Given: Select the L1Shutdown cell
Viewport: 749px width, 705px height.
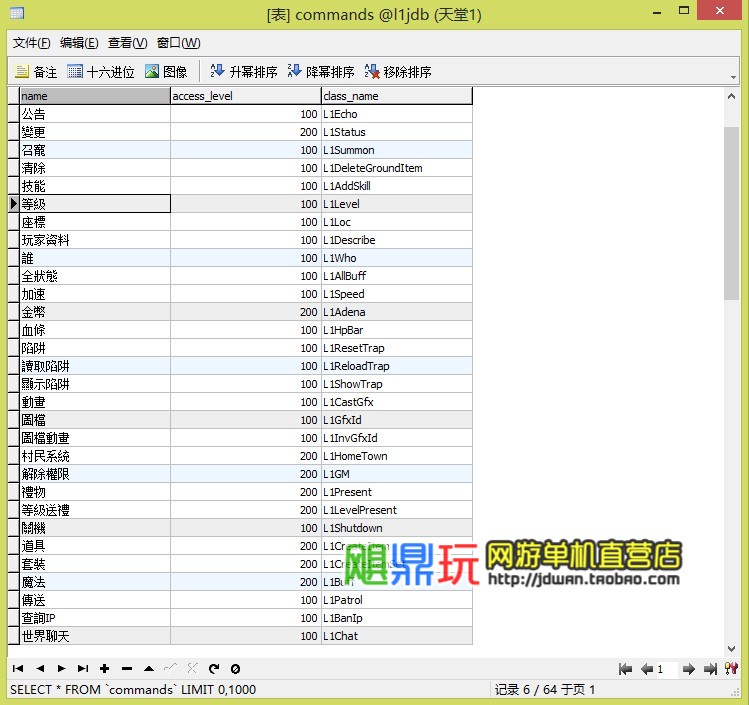Looking at the screenshot, I should point(397,528).
